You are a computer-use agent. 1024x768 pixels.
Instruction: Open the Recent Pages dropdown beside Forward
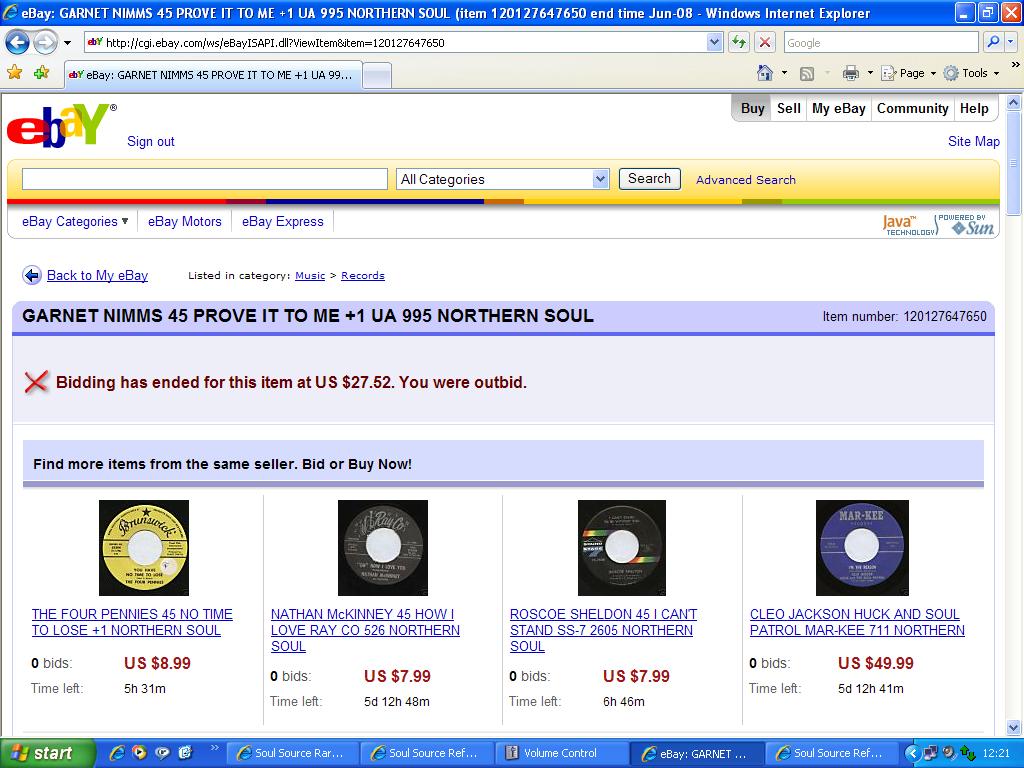coord(67,43)
